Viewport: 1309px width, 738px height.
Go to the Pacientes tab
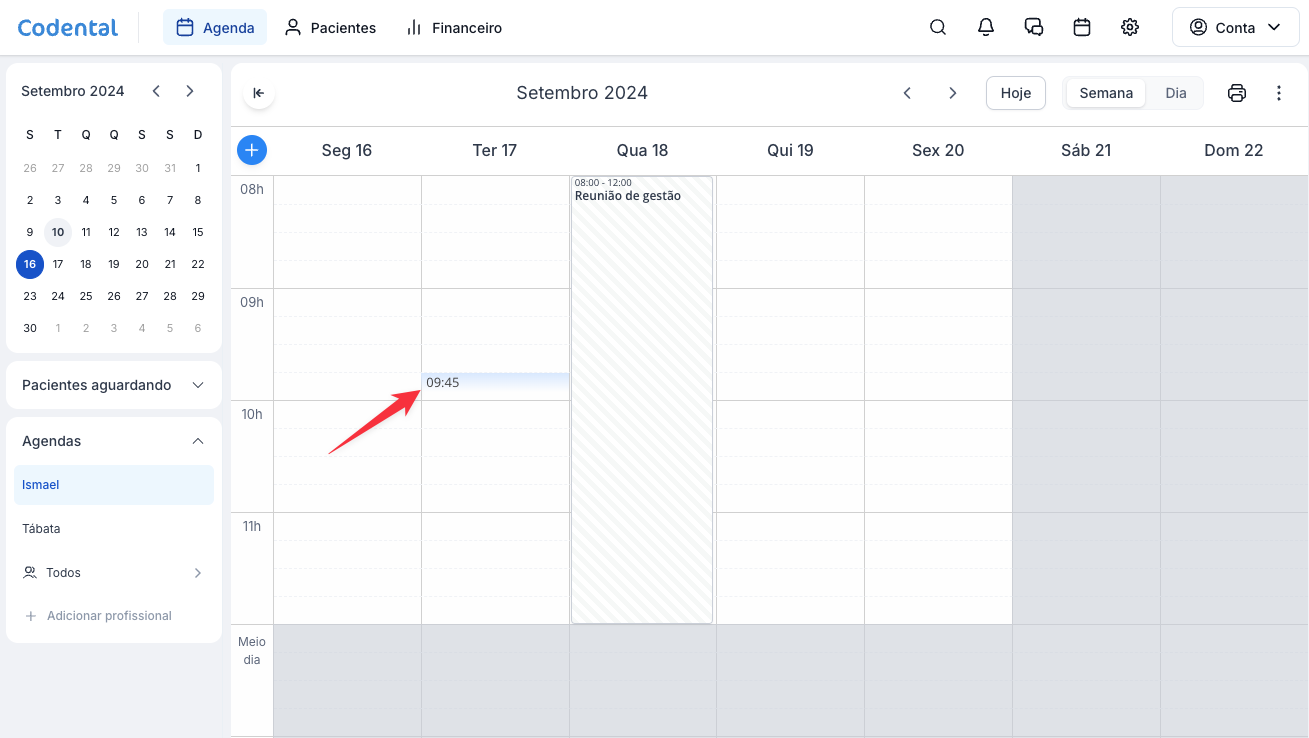click(x=330, y=28)
